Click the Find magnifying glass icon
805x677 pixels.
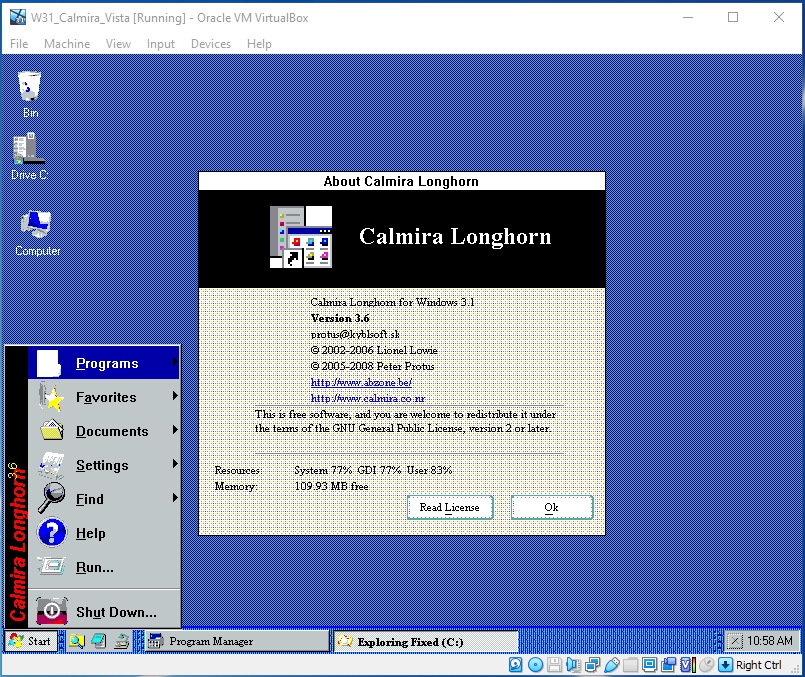51,498
